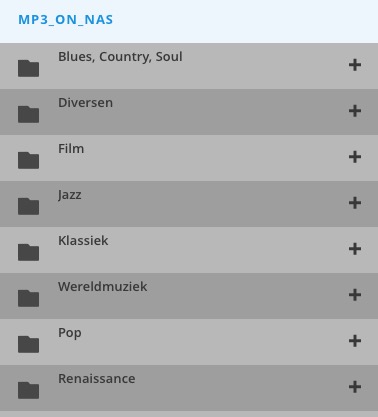Click the plus button for Pop

[355, 341]
